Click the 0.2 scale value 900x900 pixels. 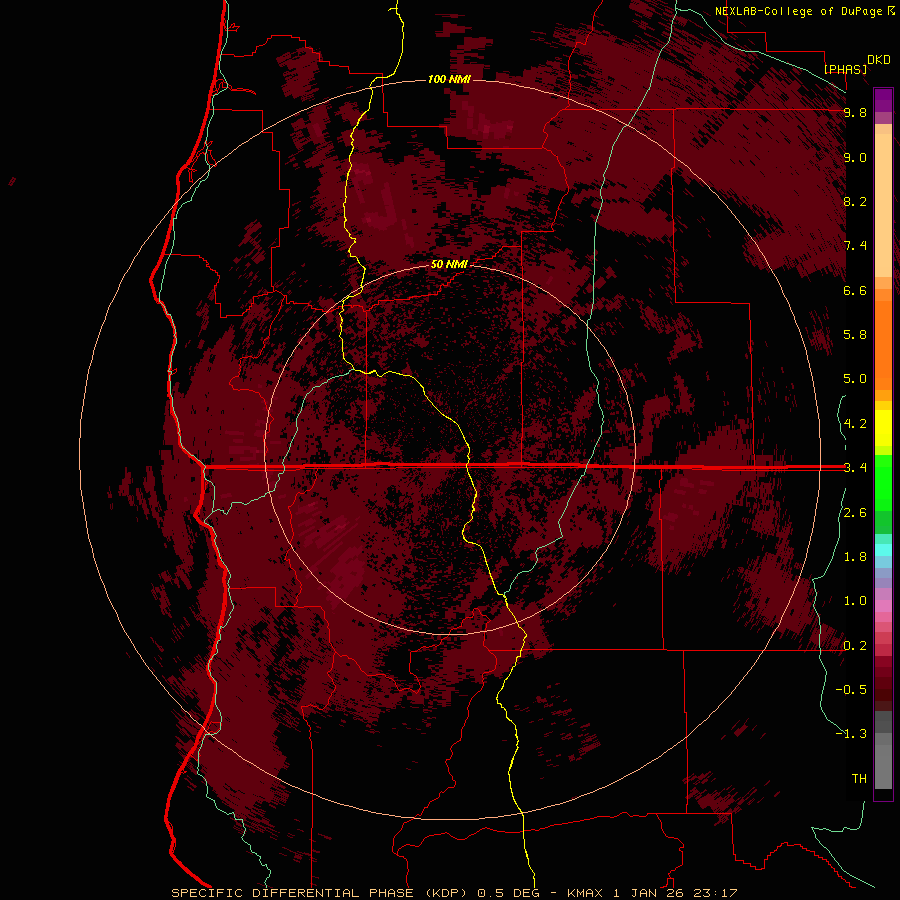[855, 646]
